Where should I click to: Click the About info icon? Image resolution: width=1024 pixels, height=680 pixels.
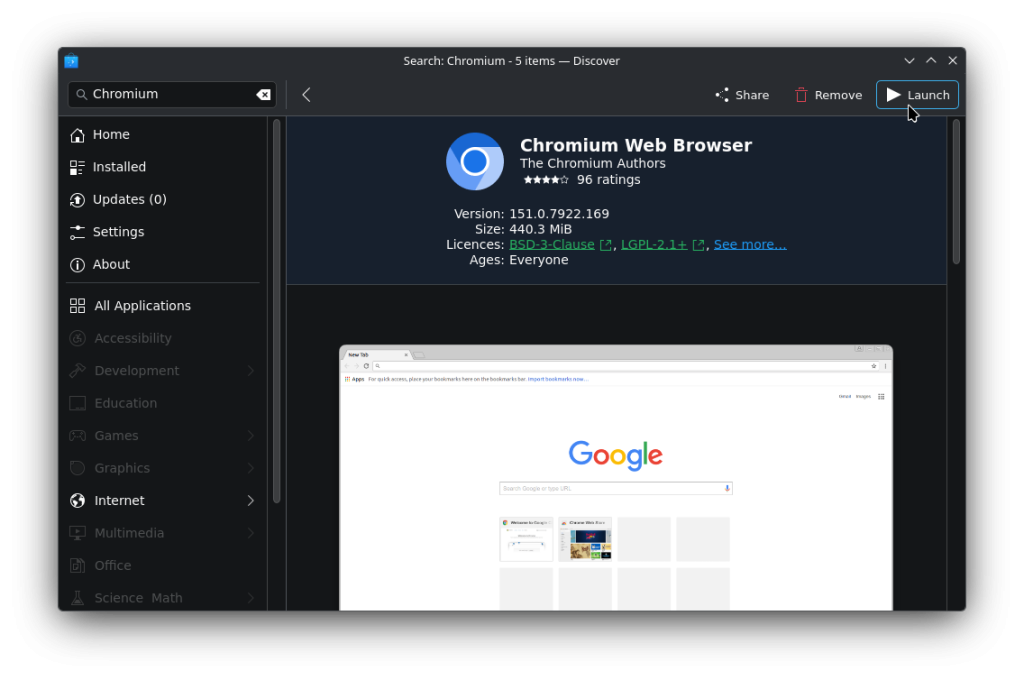click(77, 265)
